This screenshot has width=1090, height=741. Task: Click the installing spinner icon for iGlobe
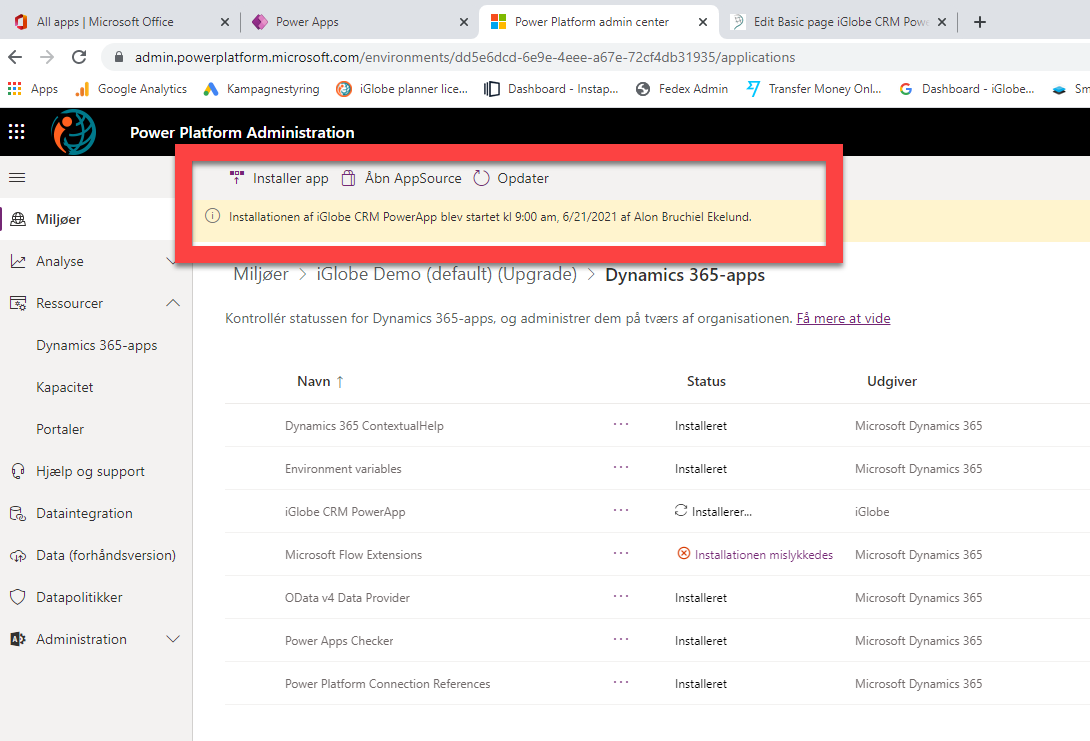681,510
